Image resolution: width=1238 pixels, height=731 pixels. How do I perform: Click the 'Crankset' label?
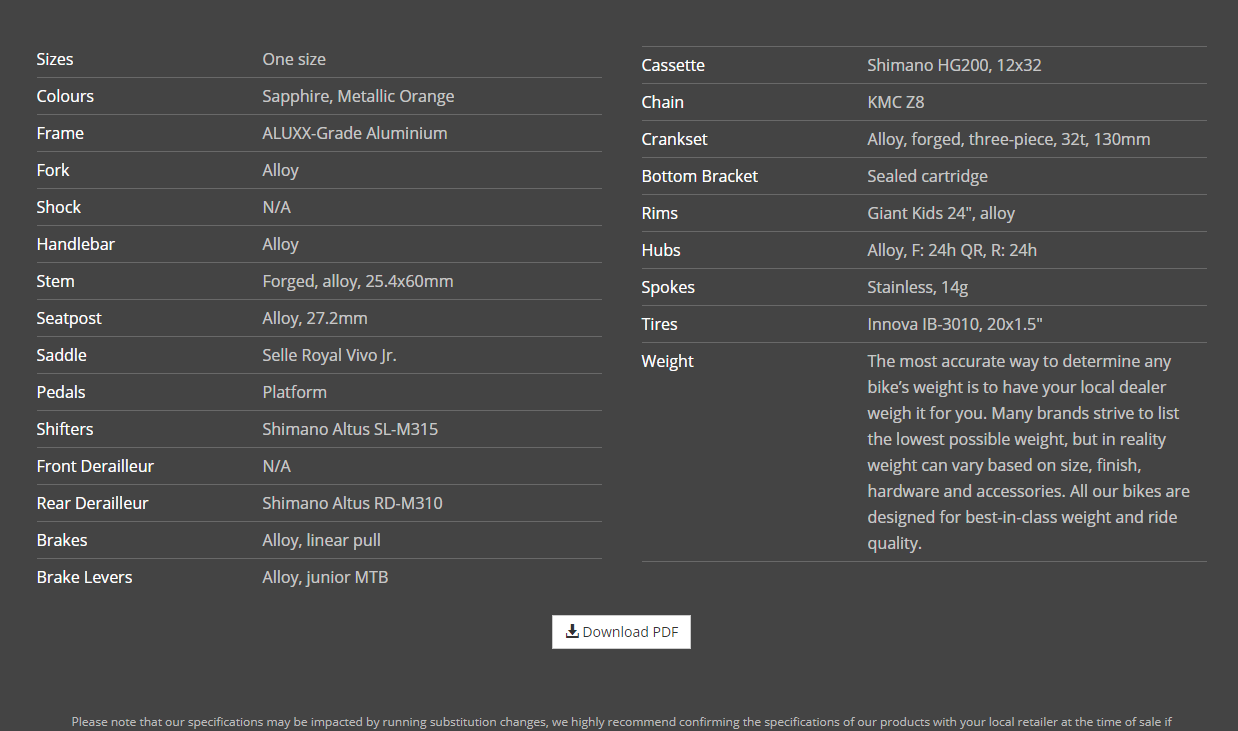(x=675, y=139)
